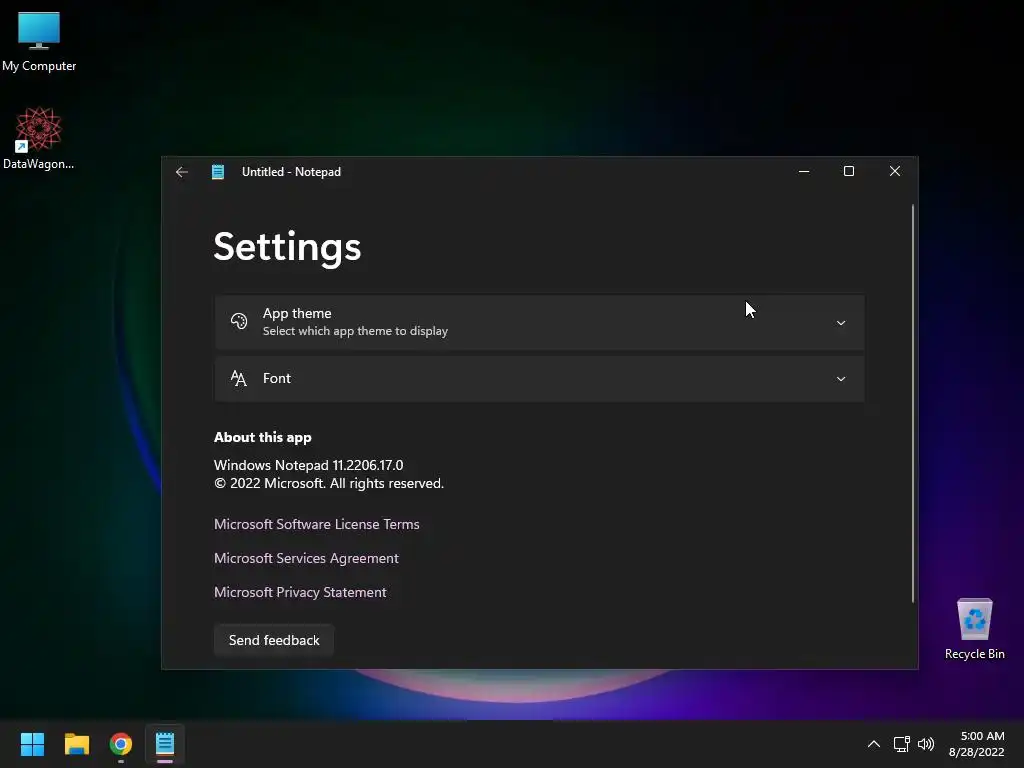This screenshot has width=1024, height=768.
Task: Open Microsoft Privacy Statement link
Action: coord(300,592)
